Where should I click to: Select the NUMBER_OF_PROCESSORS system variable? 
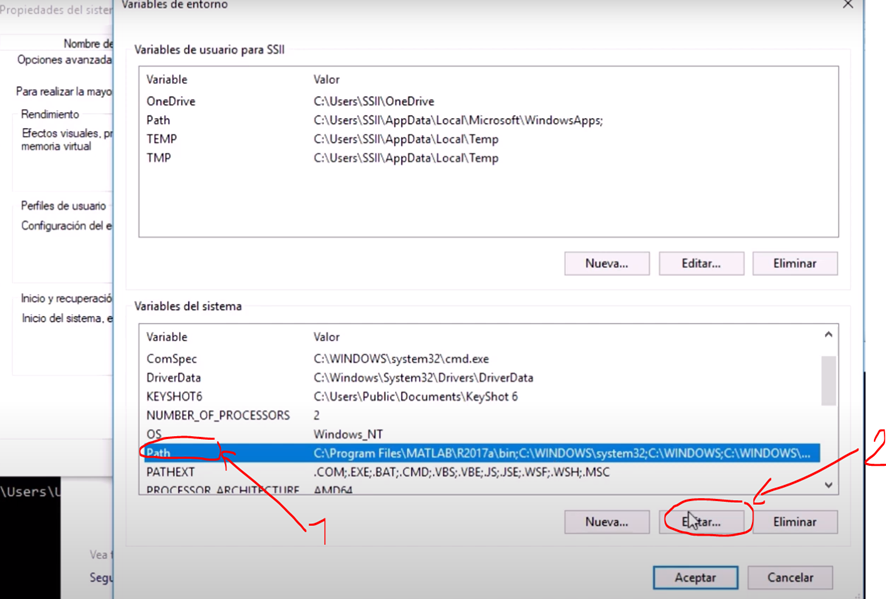click(217, 415)
